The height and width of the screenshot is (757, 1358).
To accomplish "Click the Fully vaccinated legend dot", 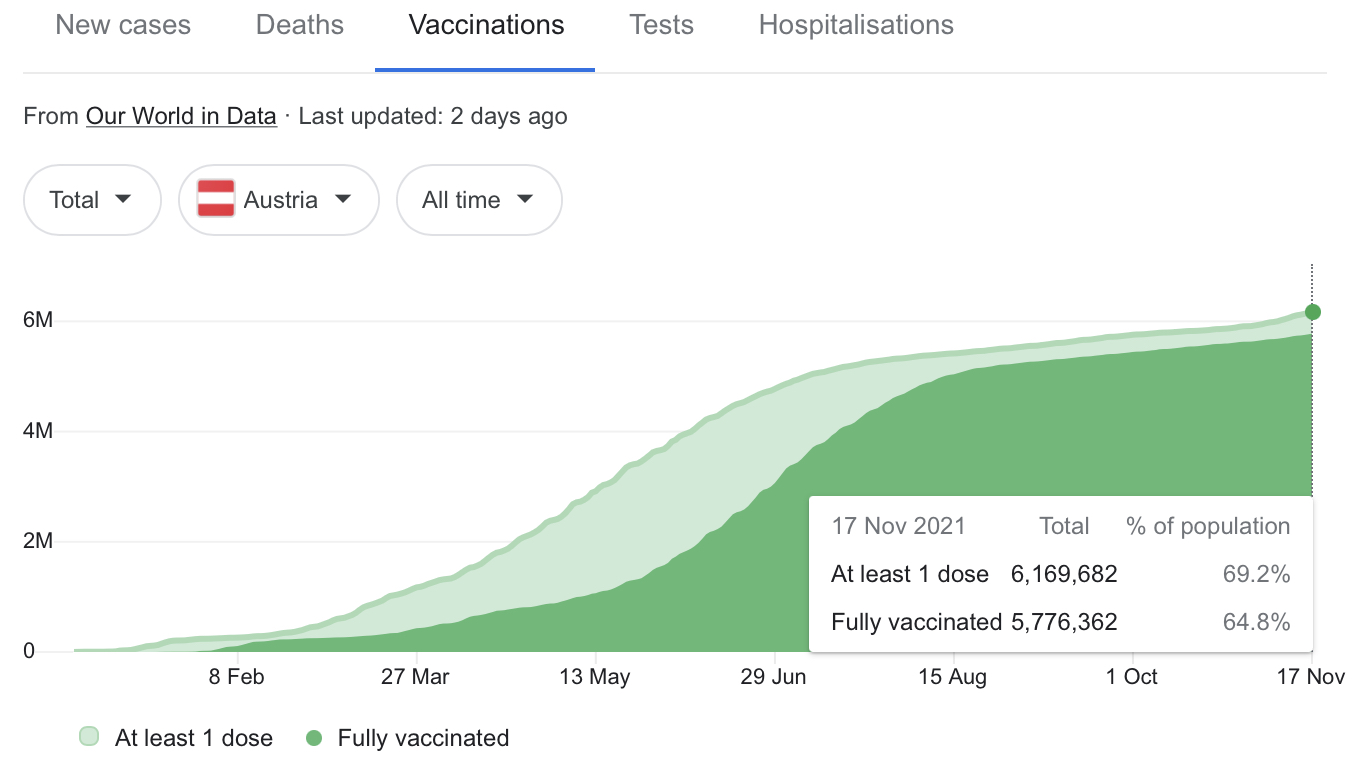I will 314,738.
